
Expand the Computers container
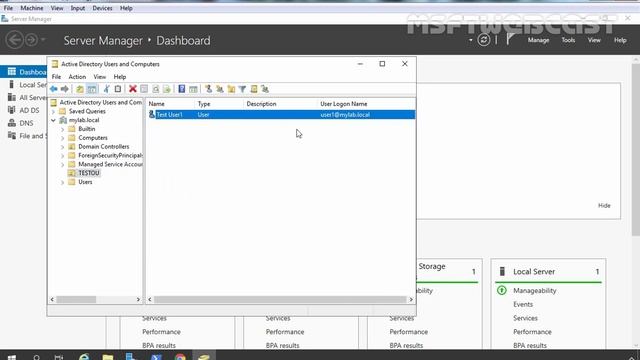(62, 138)
